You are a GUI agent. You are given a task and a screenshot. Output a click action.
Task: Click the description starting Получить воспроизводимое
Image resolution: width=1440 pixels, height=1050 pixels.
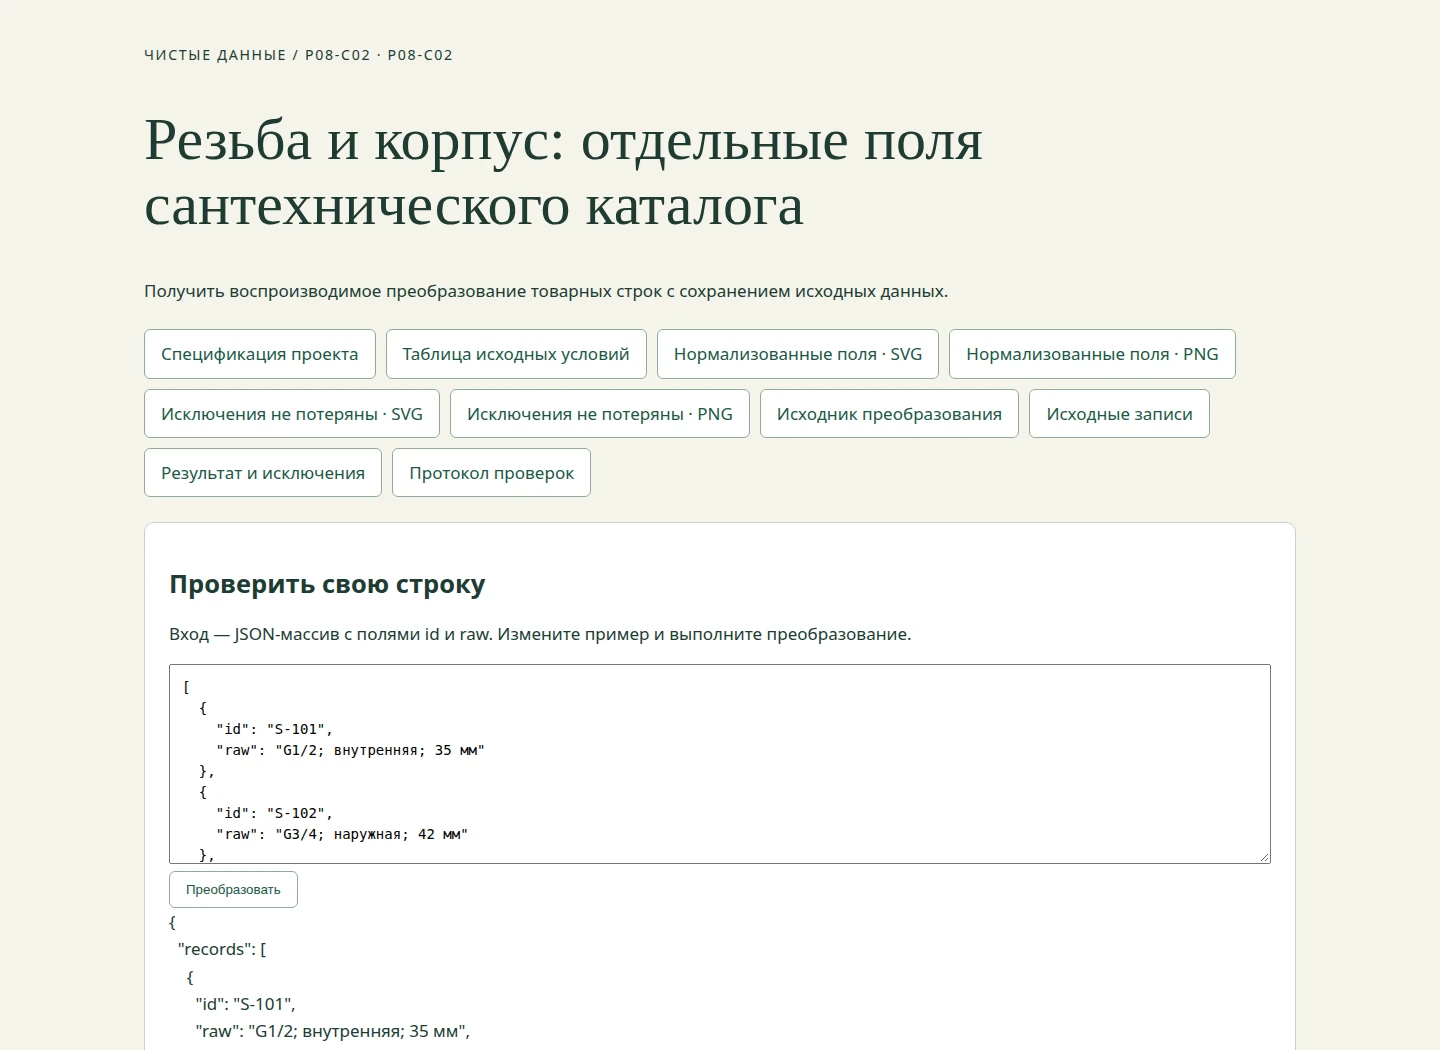point(546,292)
